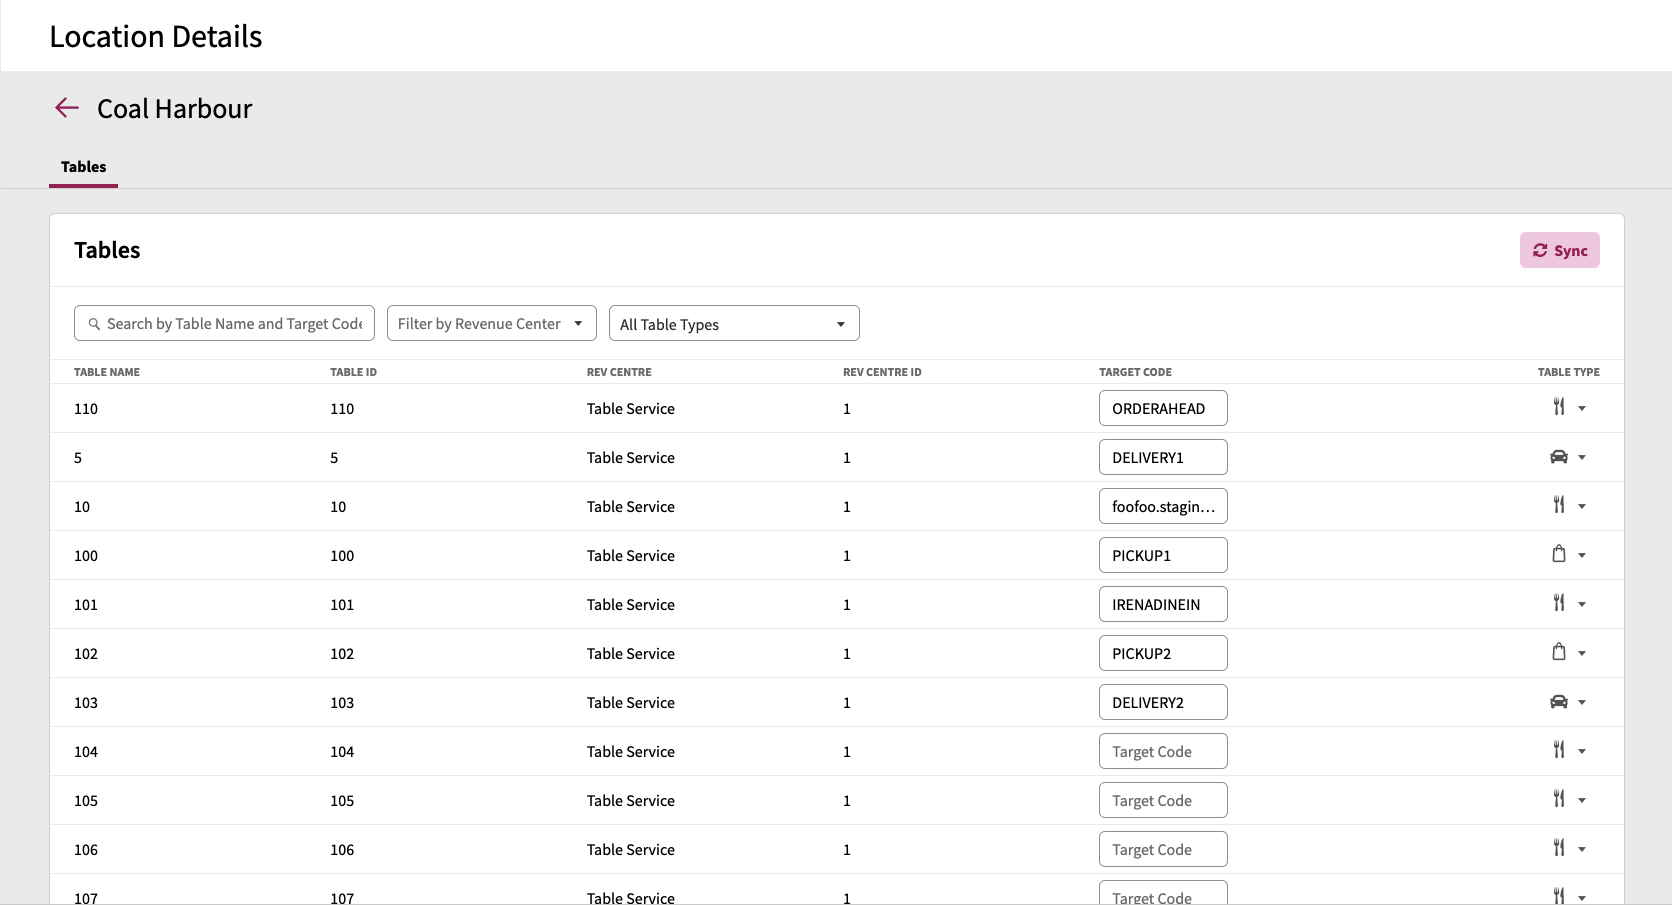
Task: Click the search magnifier icon in table search
Action: pos(94,324)
